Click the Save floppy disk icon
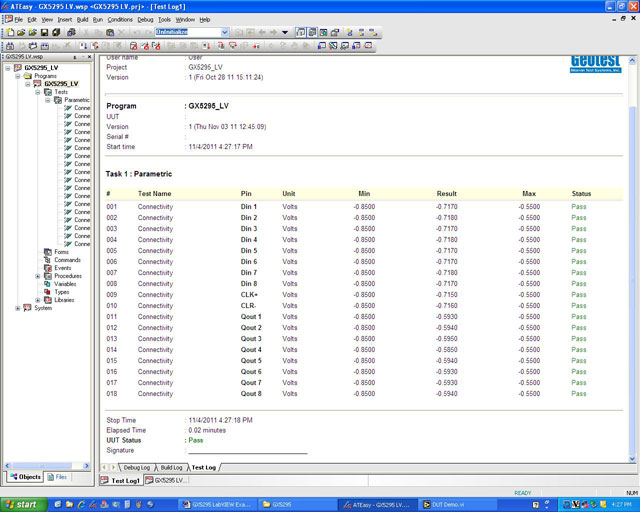The width and height of the screenshot is (640, 512). tap(44, 32)
